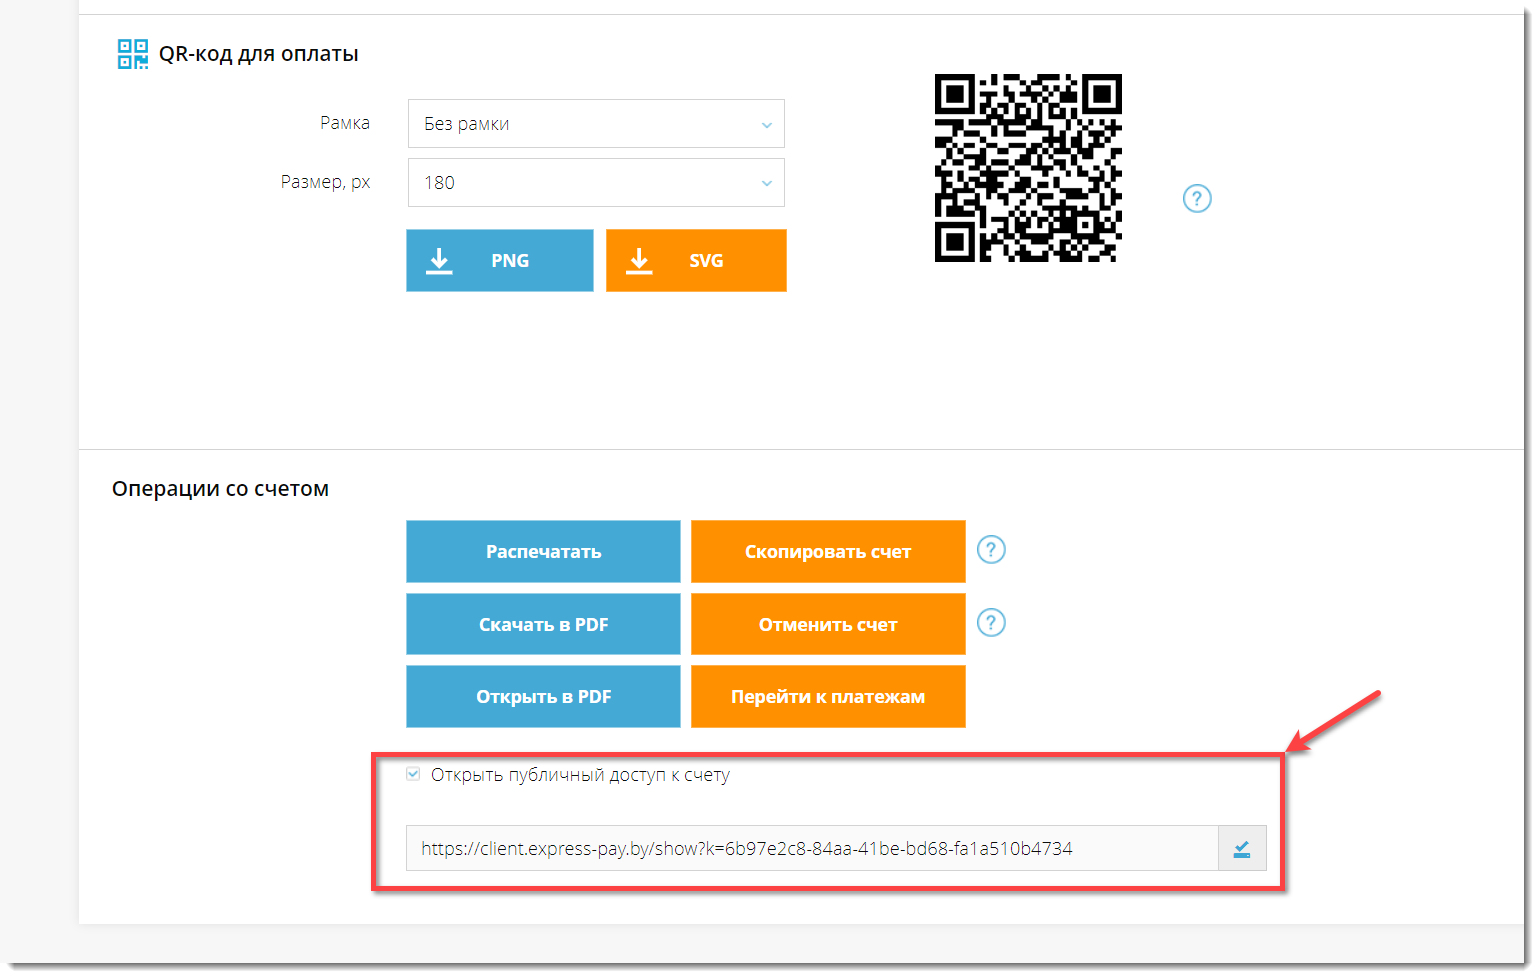Click Открыть в PDF button
The image size is (1539, 978).
pyautogui.click(x=543, y=697)
